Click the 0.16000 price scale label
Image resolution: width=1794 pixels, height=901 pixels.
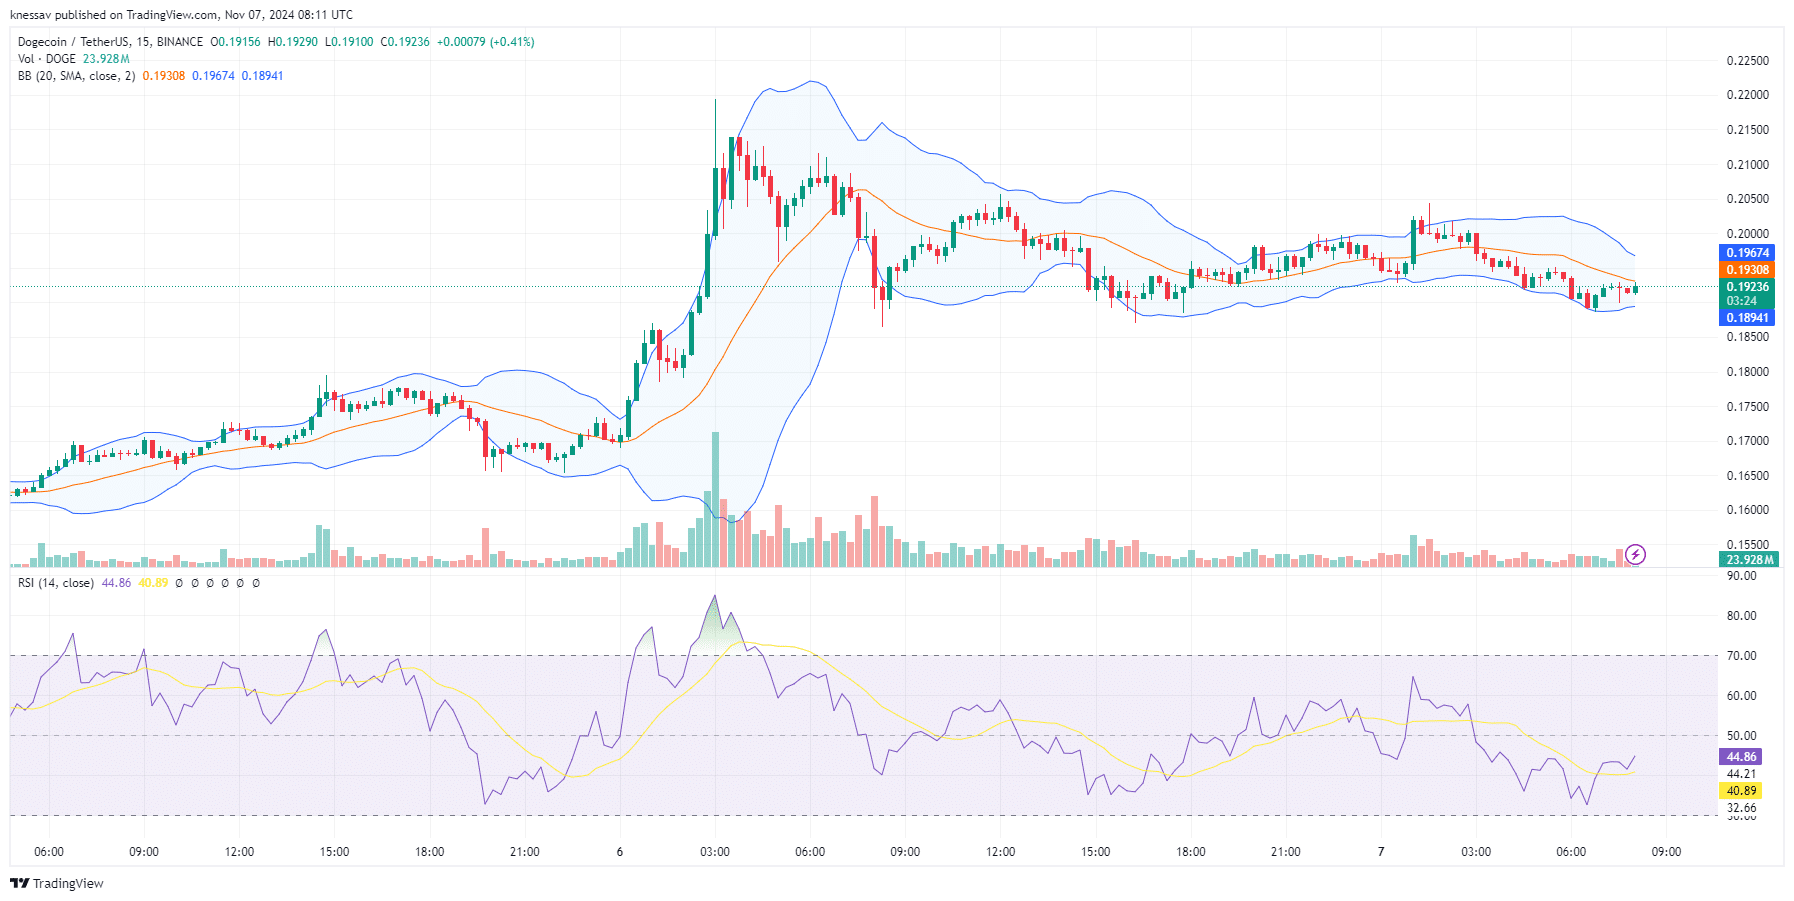point(1748,510)
